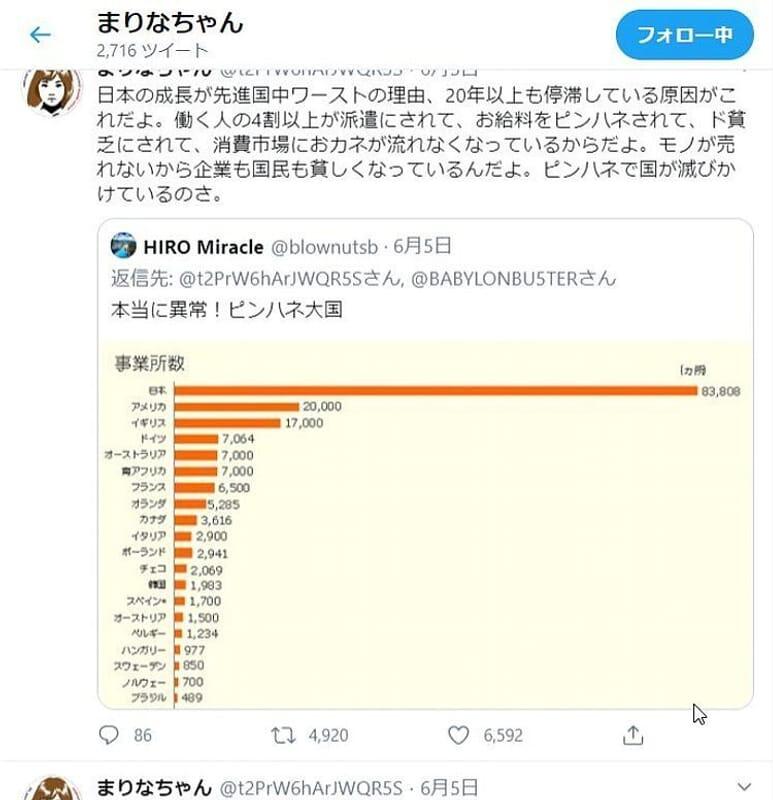This screenshot has width=773, height=800.
Task: Open the @blownutsb handle link
Action: (x=325, y=247)
